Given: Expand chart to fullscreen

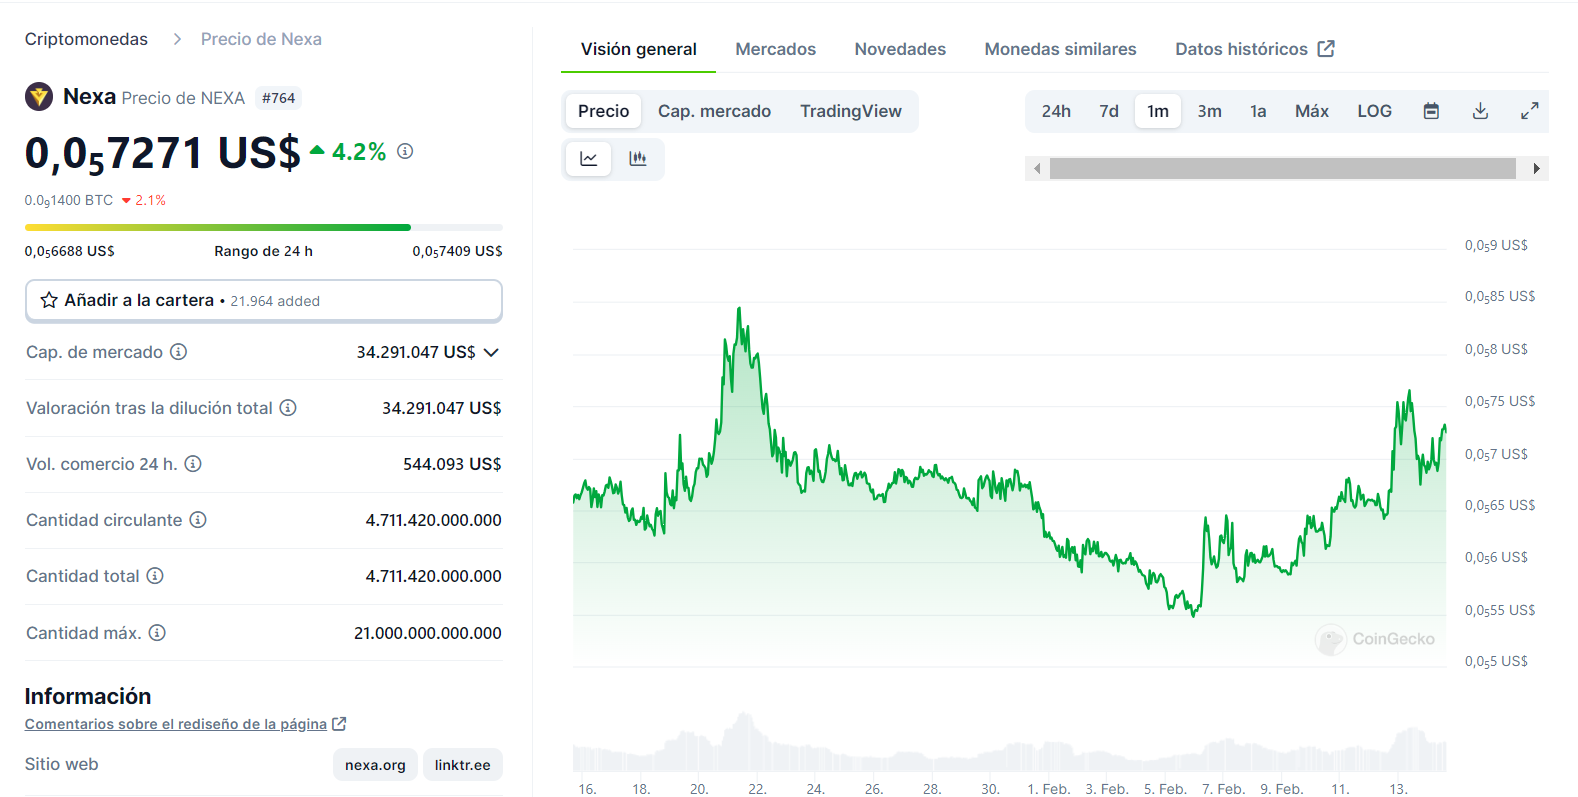Looking at the screenshot, I should pyautogui.click(x=1530, y=111).
